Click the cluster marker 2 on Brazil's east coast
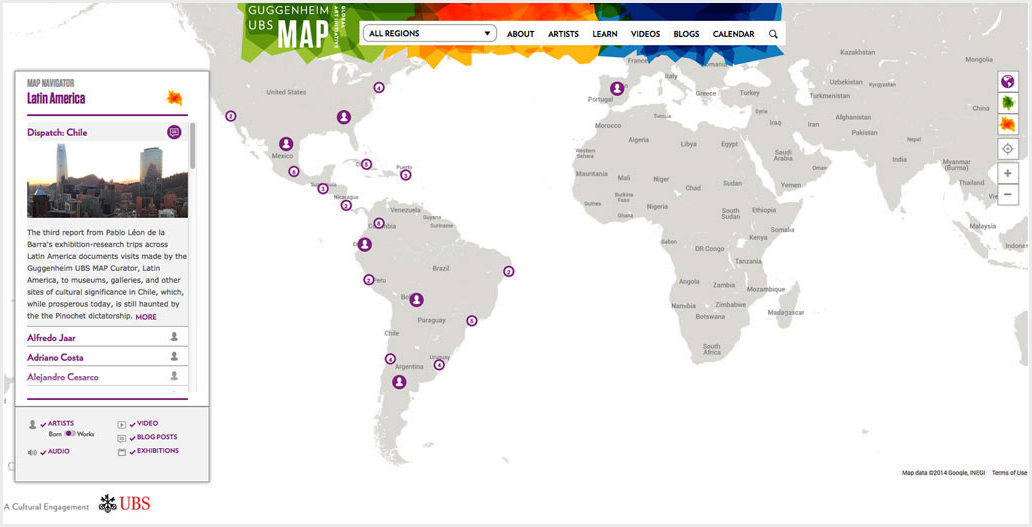 (x=508, y=271)
